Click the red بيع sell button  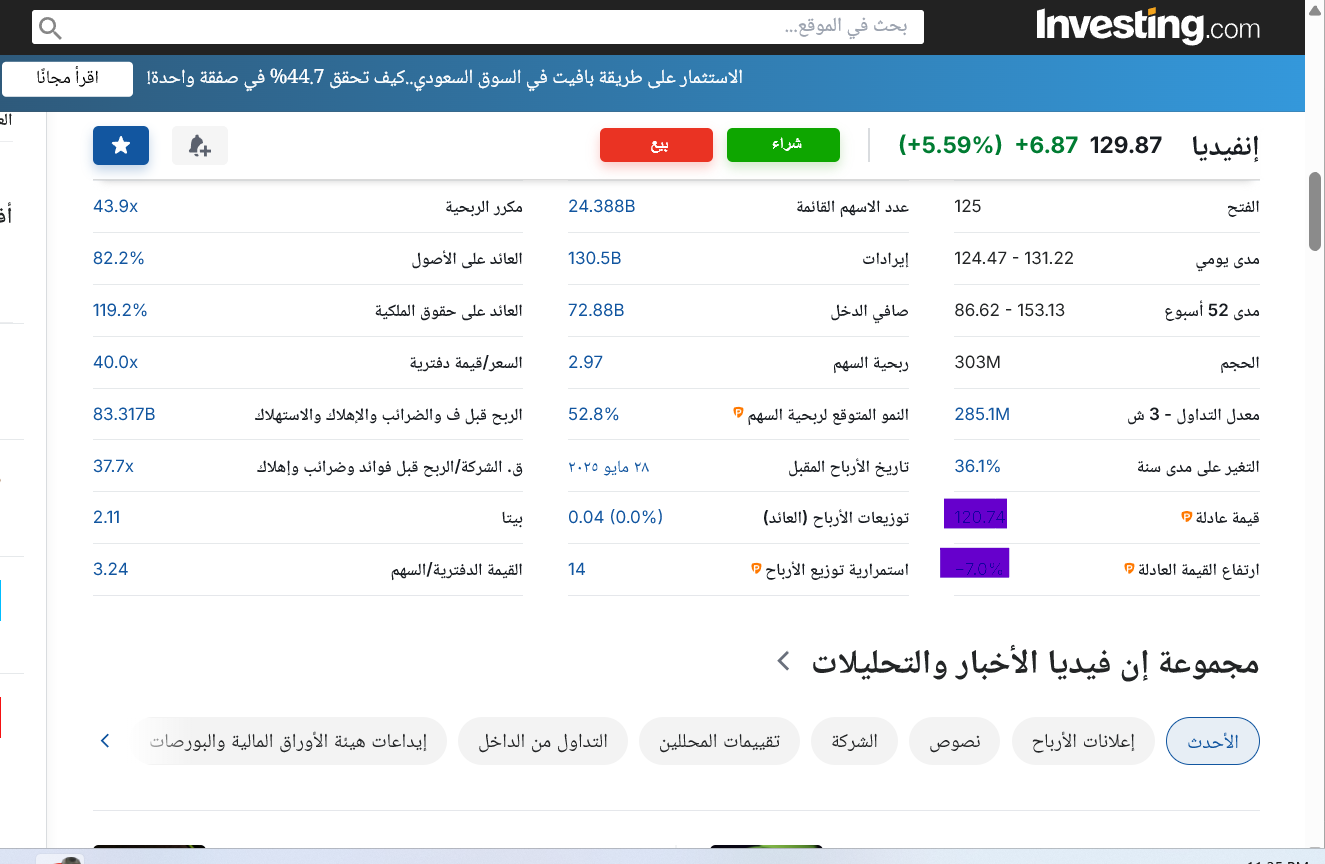[x=656, y=145]
